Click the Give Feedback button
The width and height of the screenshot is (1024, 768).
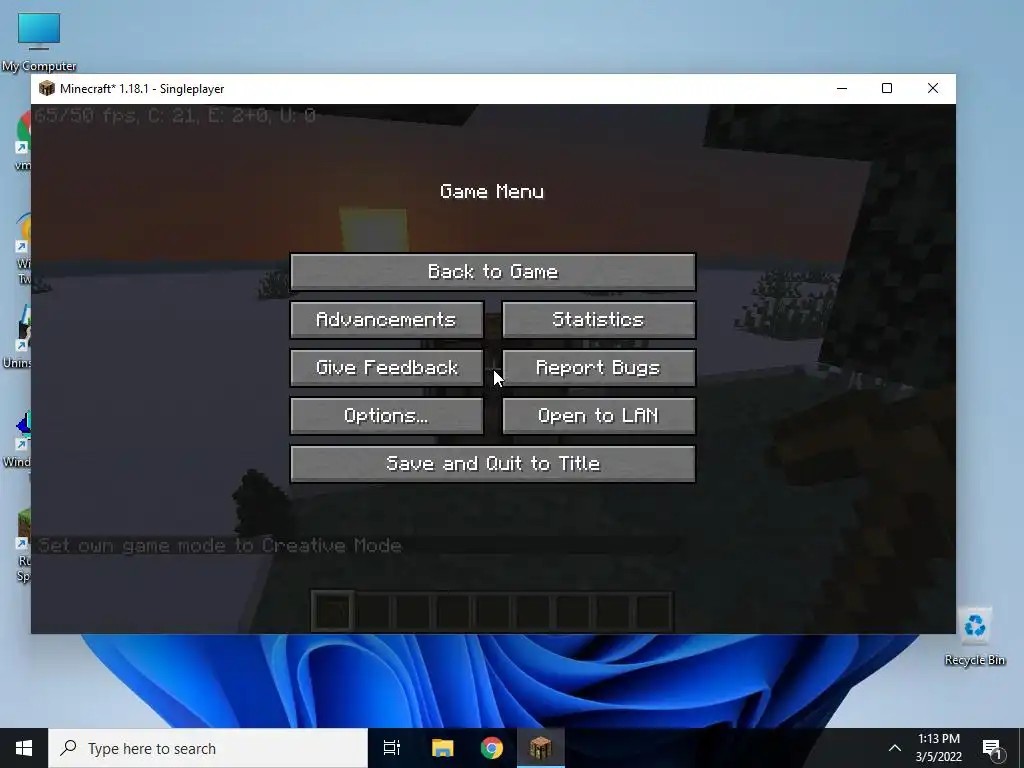[x=387, y=368]
